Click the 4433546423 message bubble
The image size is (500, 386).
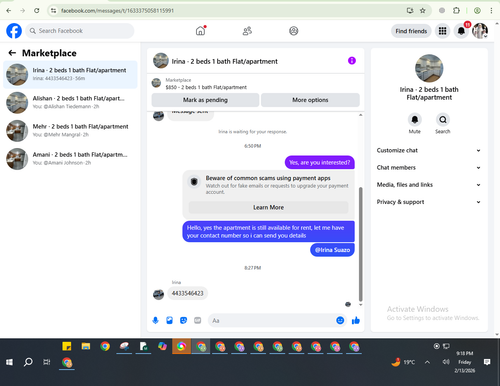click(x=187, y=293)
